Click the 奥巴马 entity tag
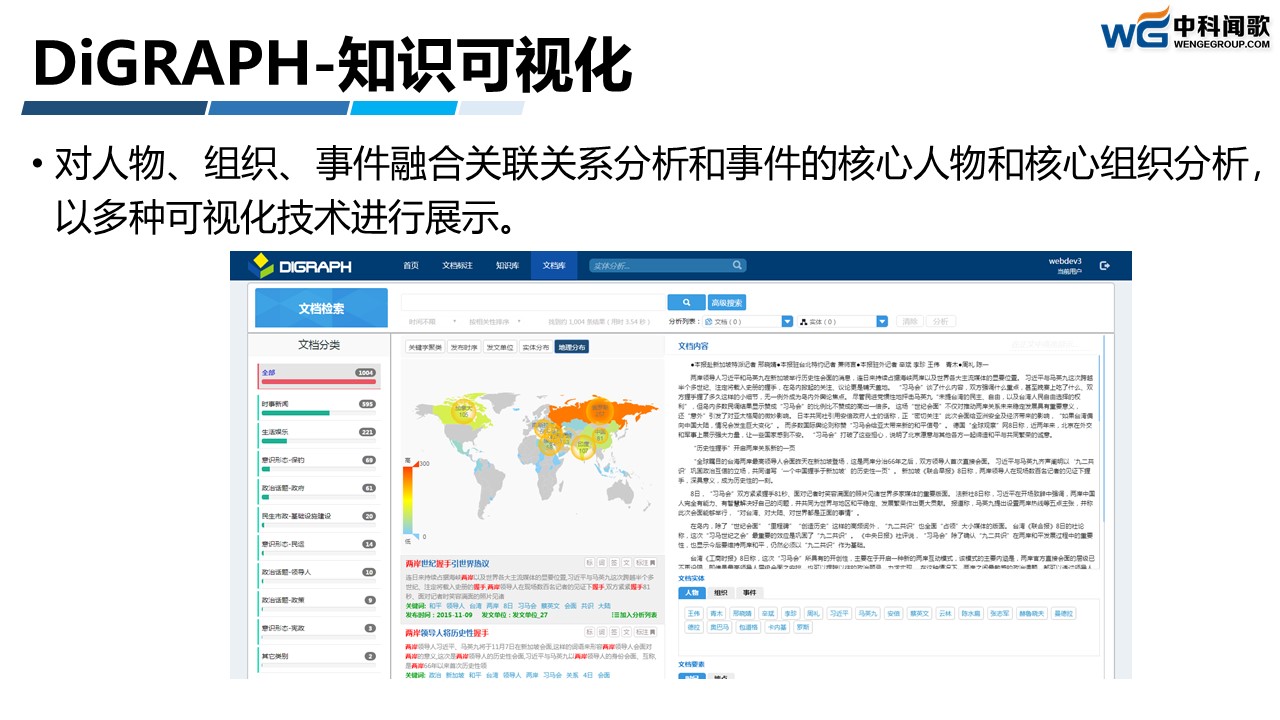The image size is (1280, 720). 719,627
